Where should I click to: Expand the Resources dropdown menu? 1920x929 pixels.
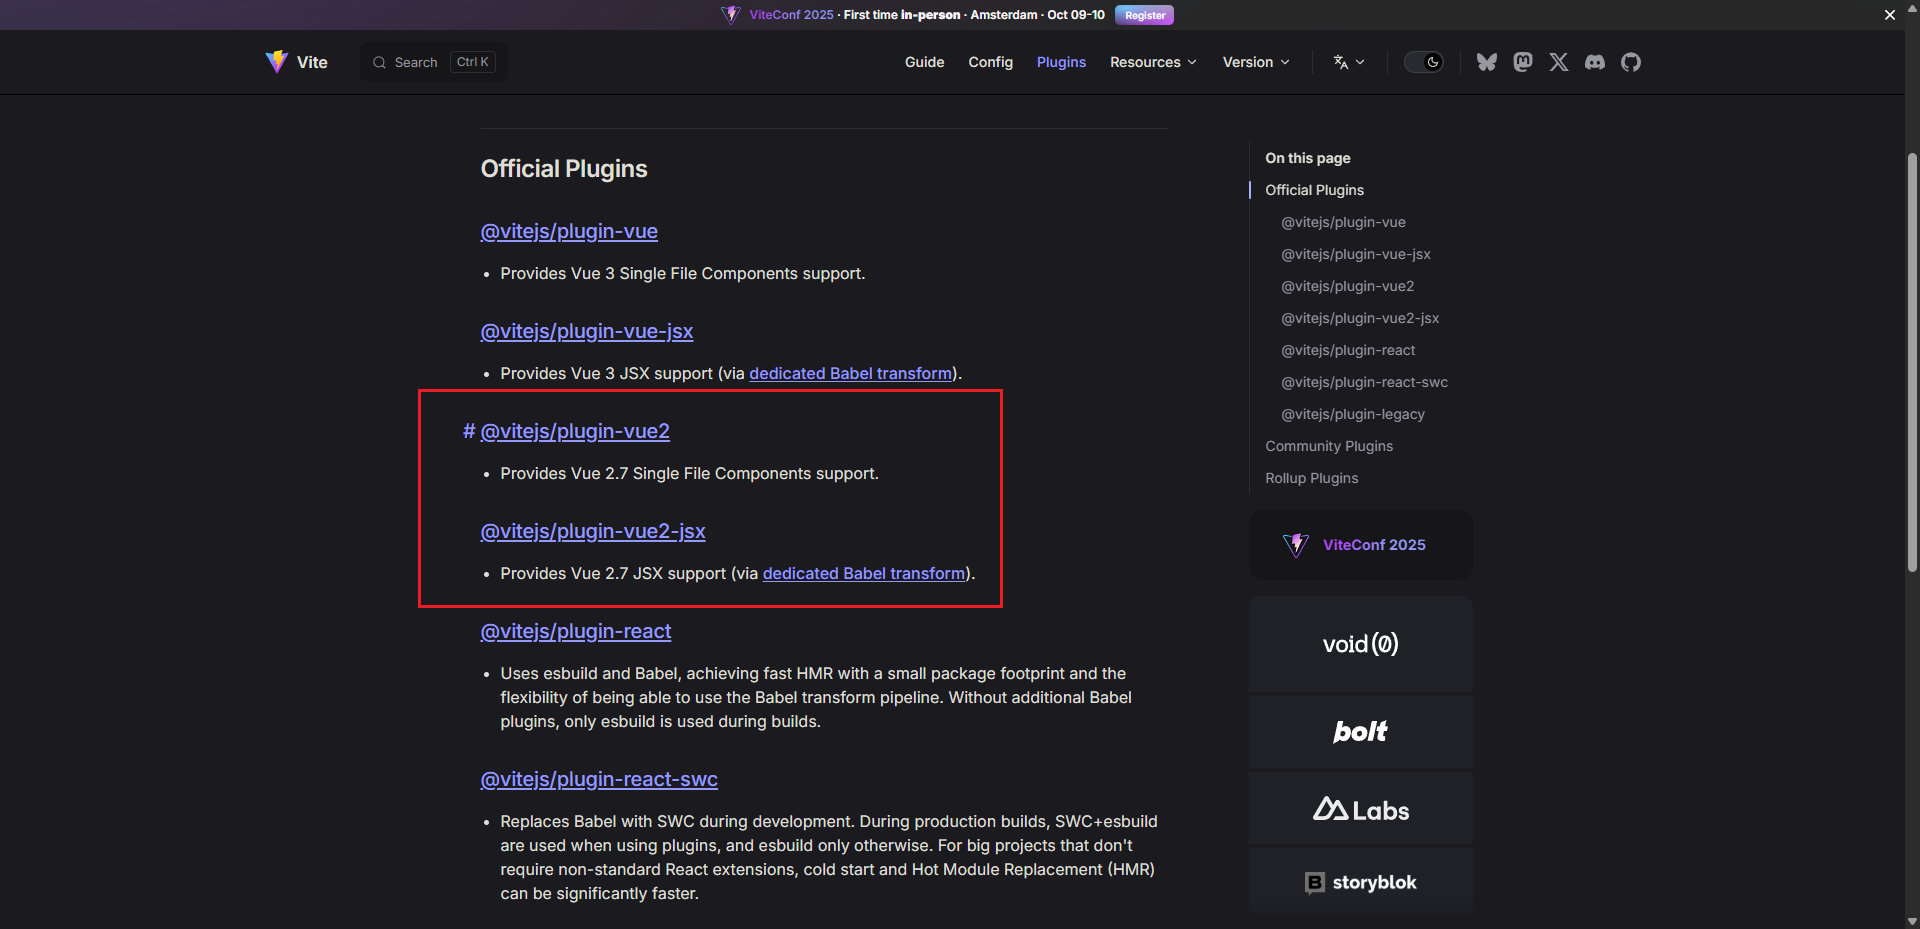(1152, 62)
